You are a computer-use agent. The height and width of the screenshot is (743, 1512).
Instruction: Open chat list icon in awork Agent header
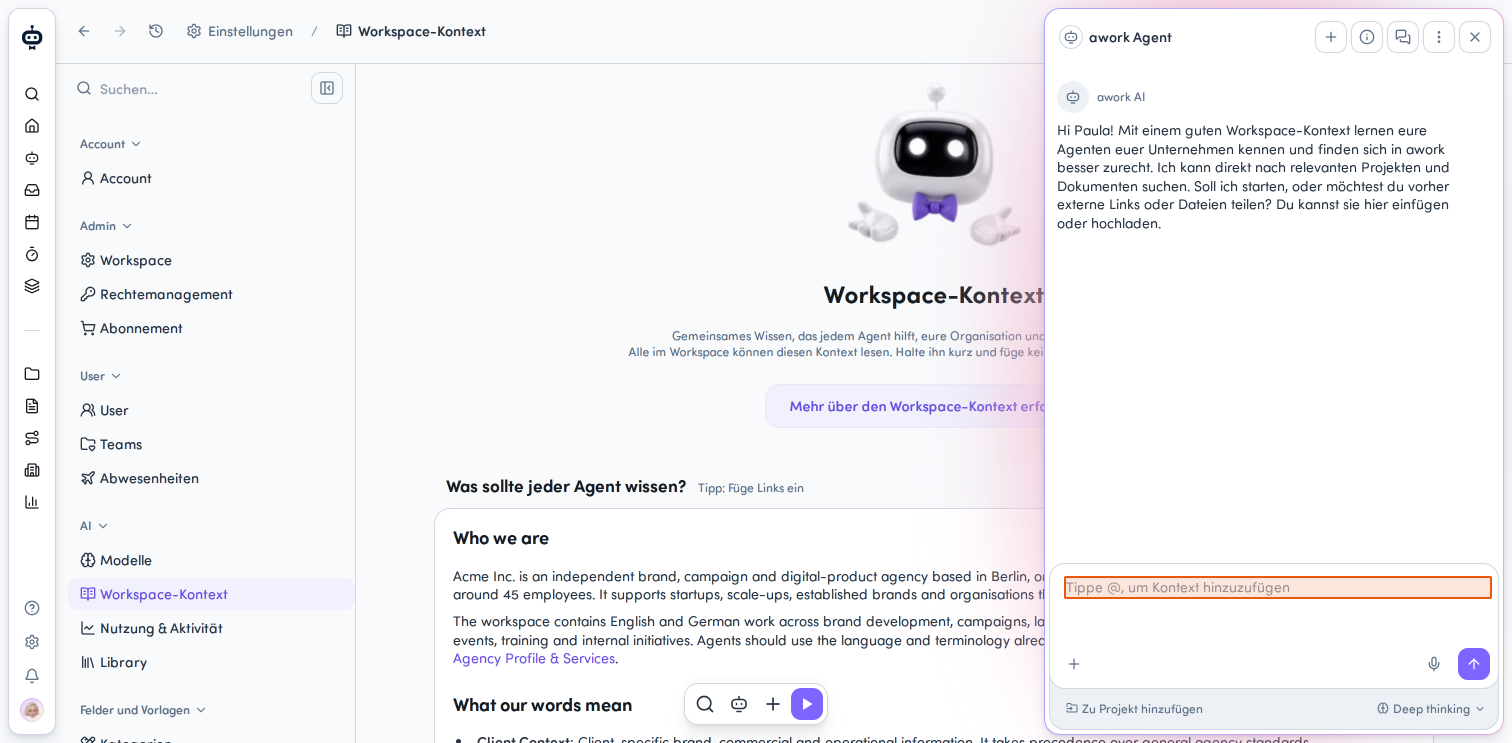click(1403, 37)
